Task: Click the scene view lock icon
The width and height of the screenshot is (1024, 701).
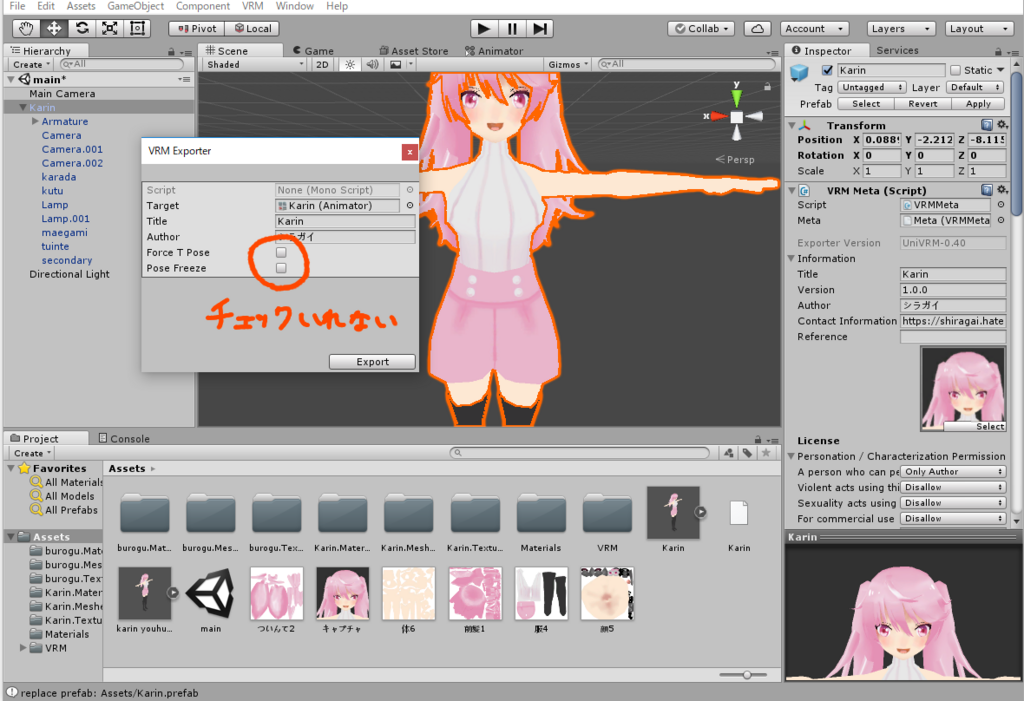Action: point(767,86)
